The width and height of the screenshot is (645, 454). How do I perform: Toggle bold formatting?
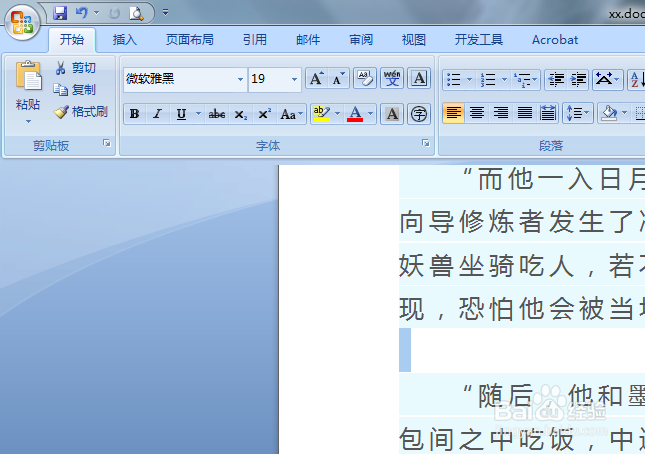(135, 114)
